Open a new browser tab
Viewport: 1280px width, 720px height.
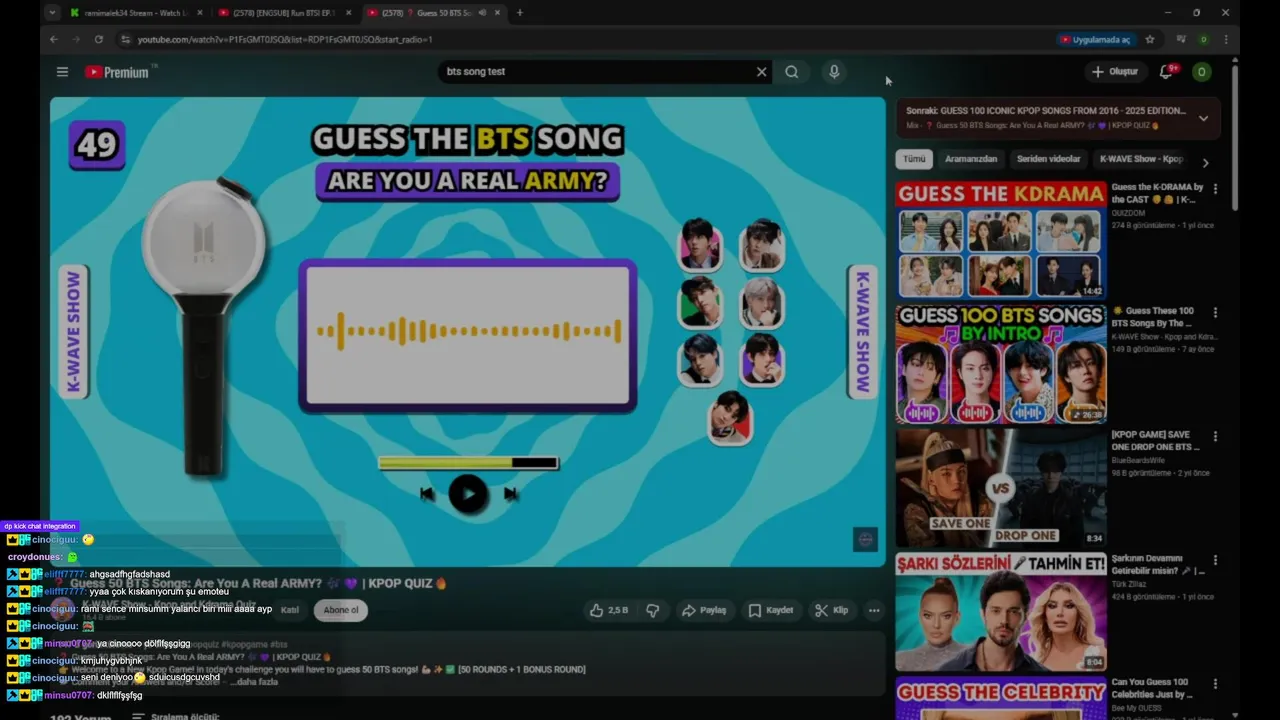pos(519,12)
